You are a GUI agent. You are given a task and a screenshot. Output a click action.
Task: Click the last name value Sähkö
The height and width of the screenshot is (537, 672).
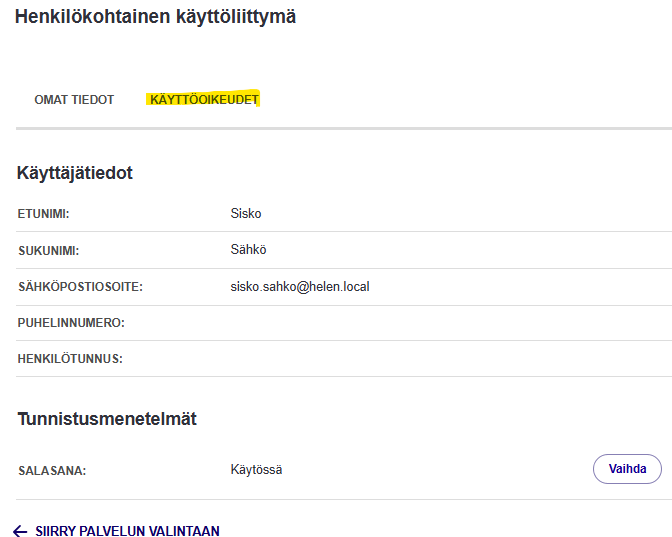tap(248, 250)
